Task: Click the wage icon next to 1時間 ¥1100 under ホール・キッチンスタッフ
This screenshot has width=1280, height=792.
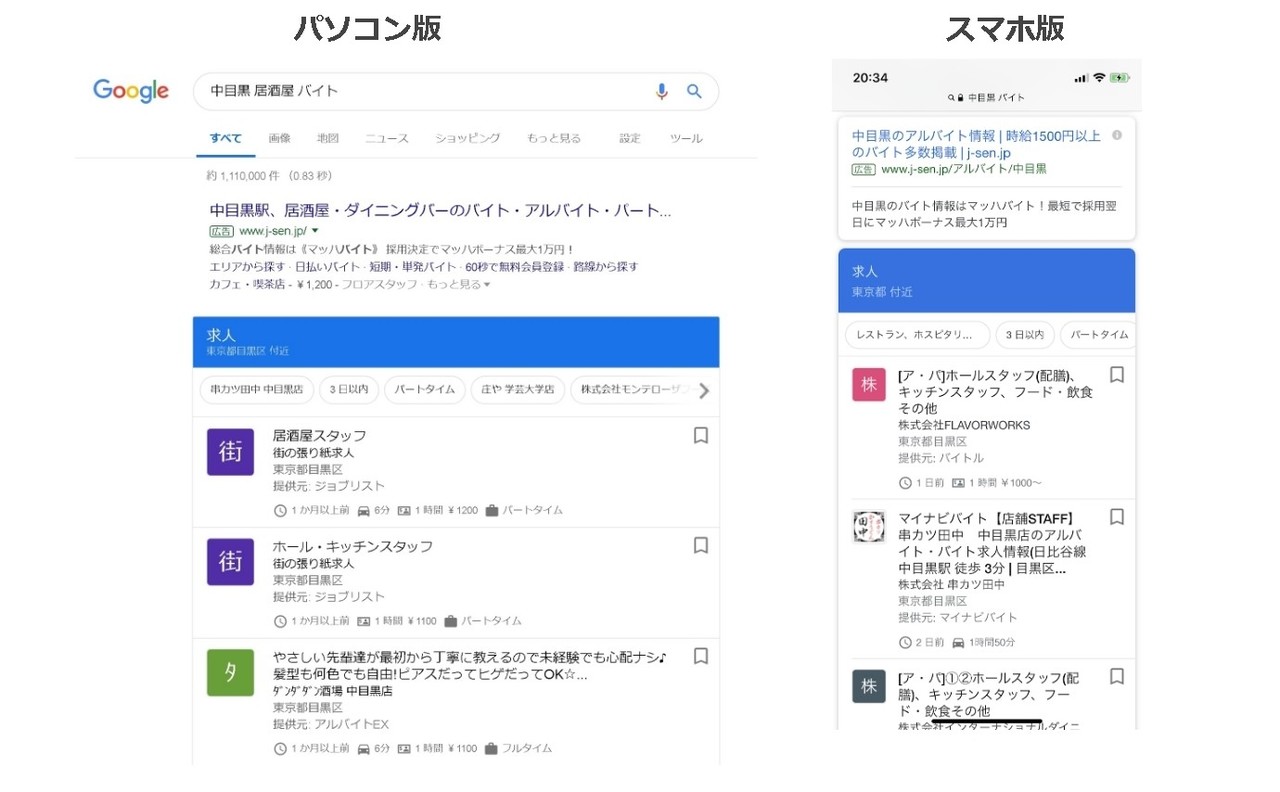Action: coord(364,621)
